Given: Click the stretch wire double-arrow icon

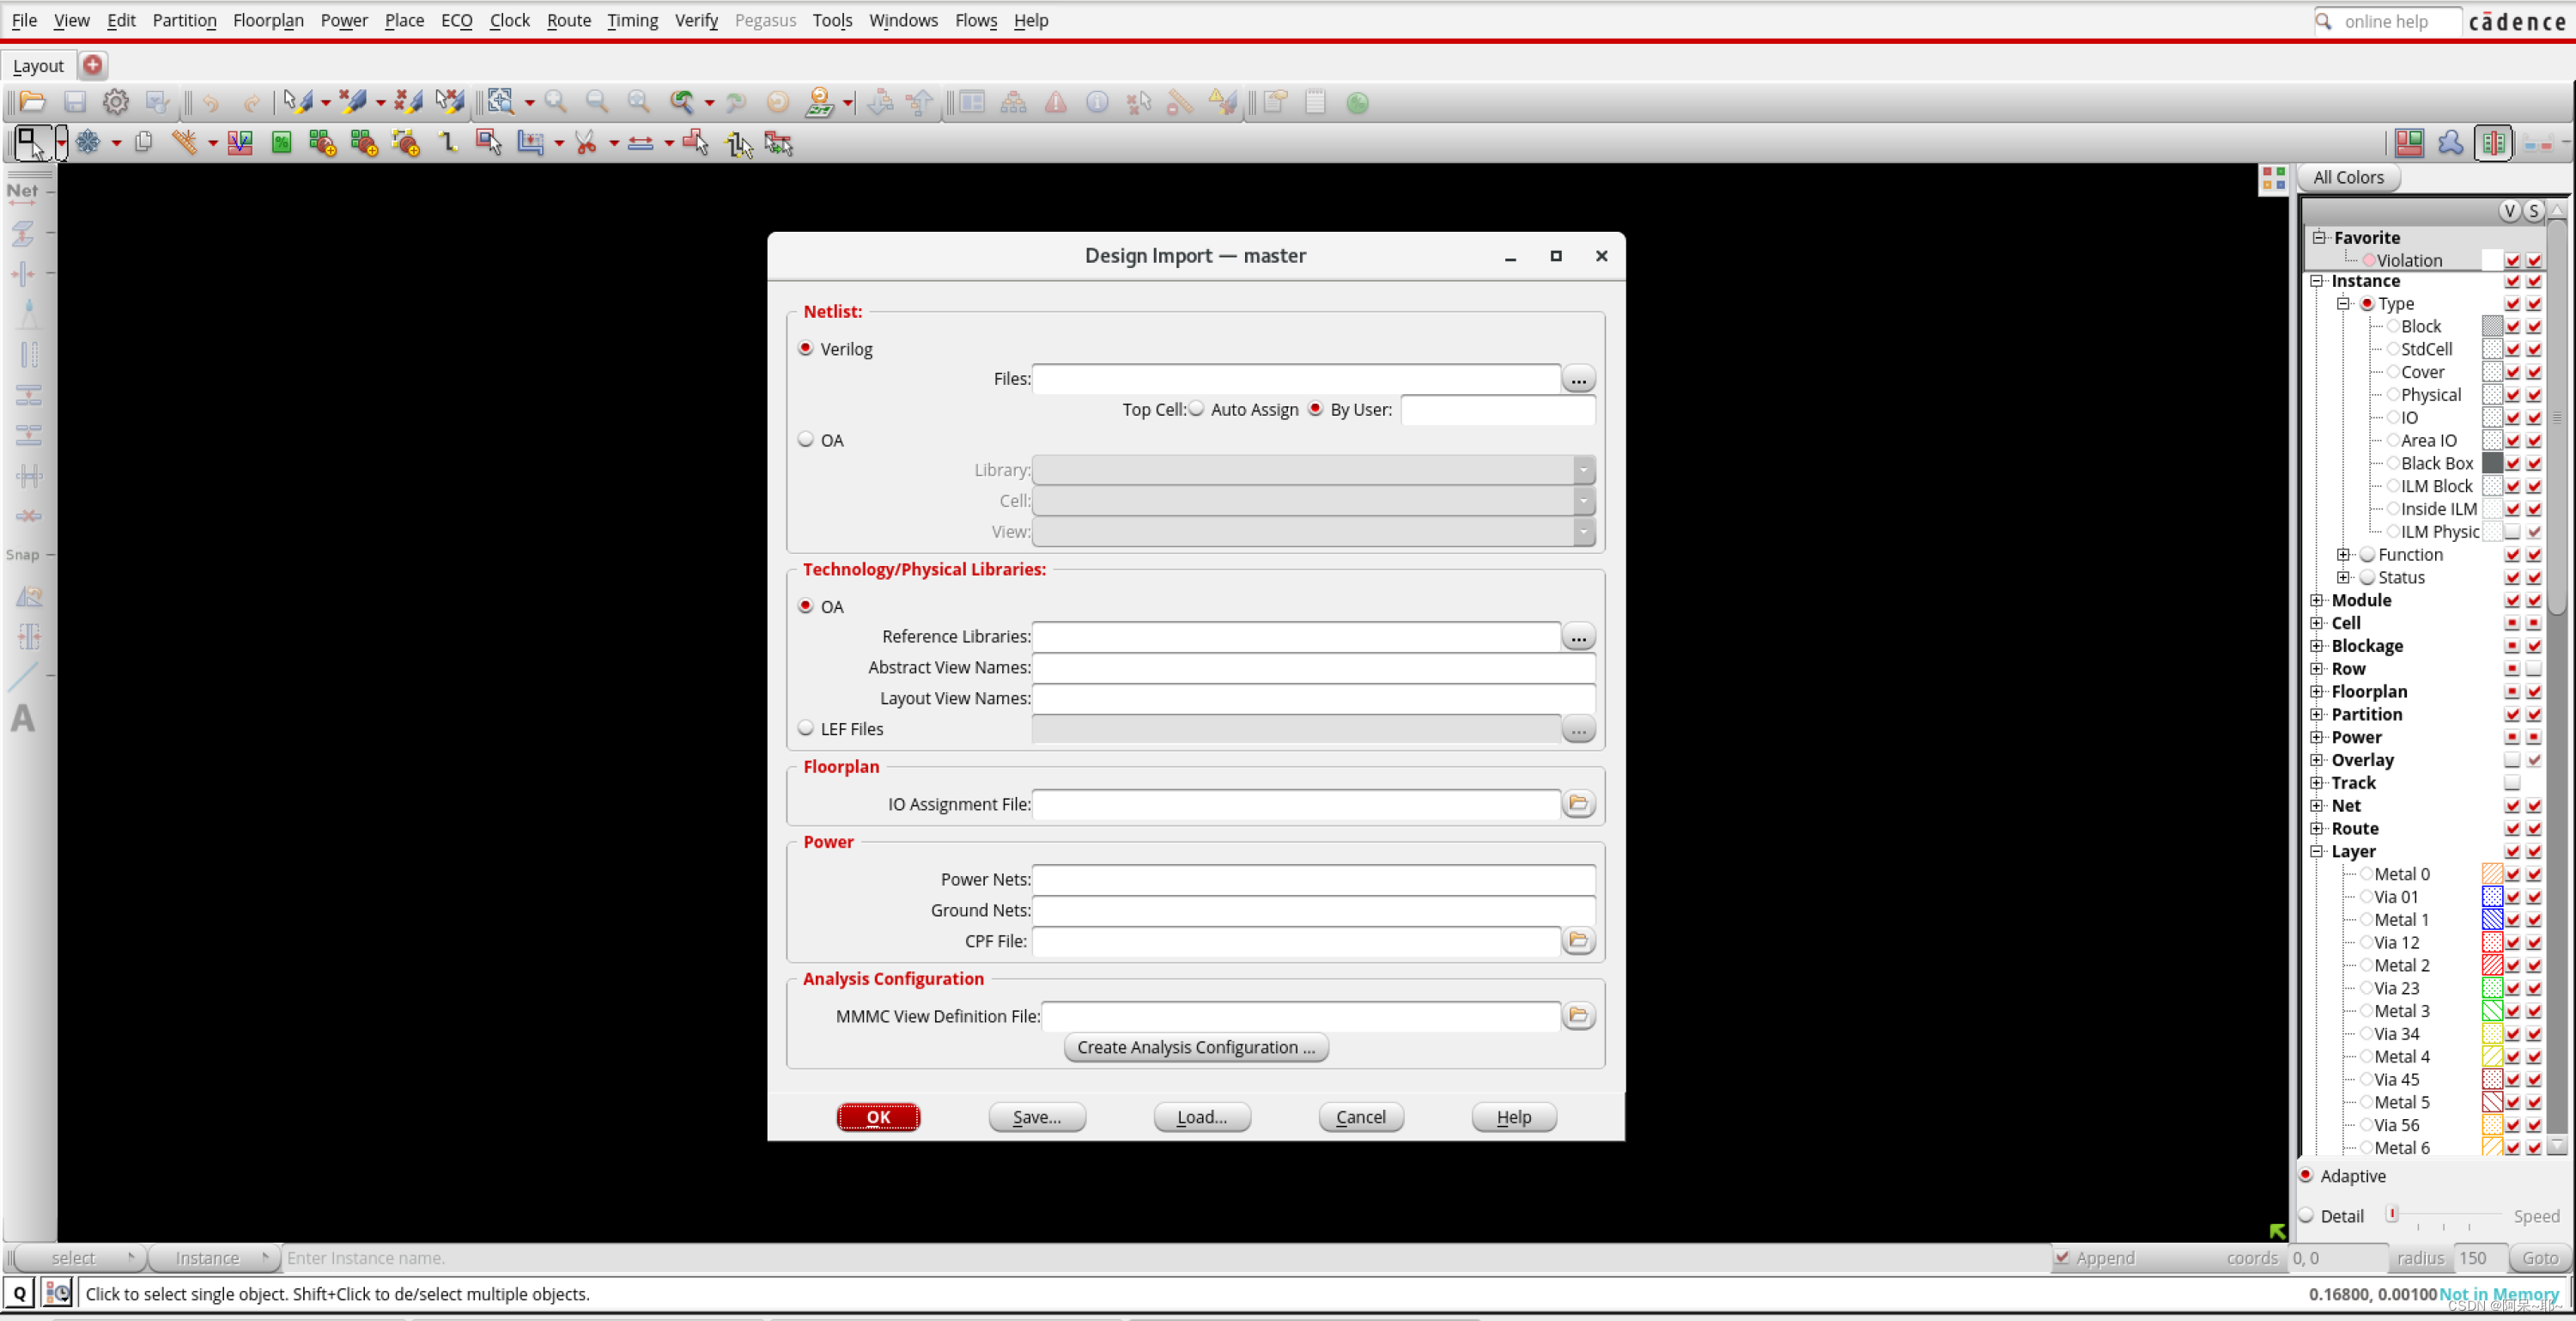Looking at the screenshot, I should coord(641,143).
